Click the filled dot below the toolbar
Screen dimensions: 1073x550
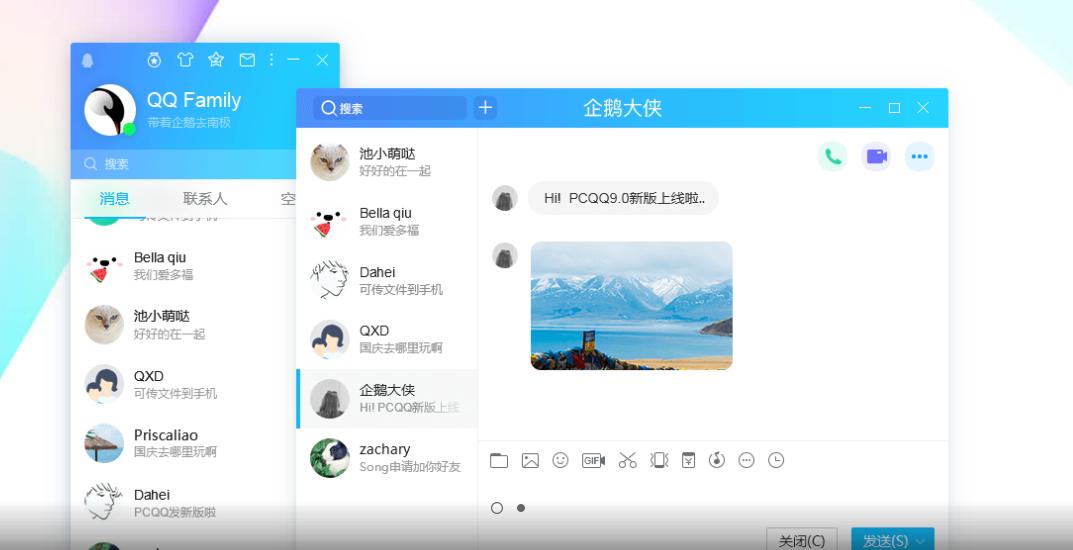[x=521, y=508]
